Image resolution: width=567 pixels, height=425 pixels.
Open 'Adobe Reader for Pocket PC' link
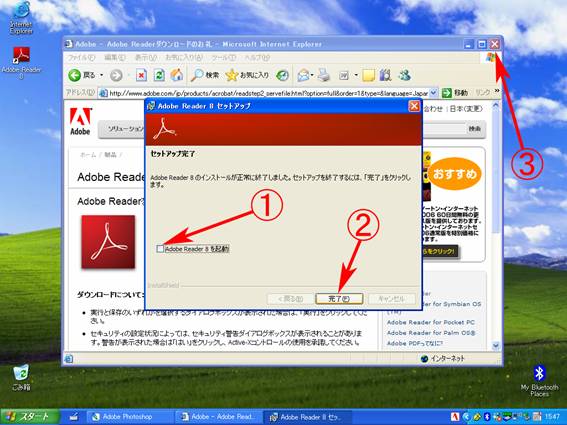coord(431,322)
